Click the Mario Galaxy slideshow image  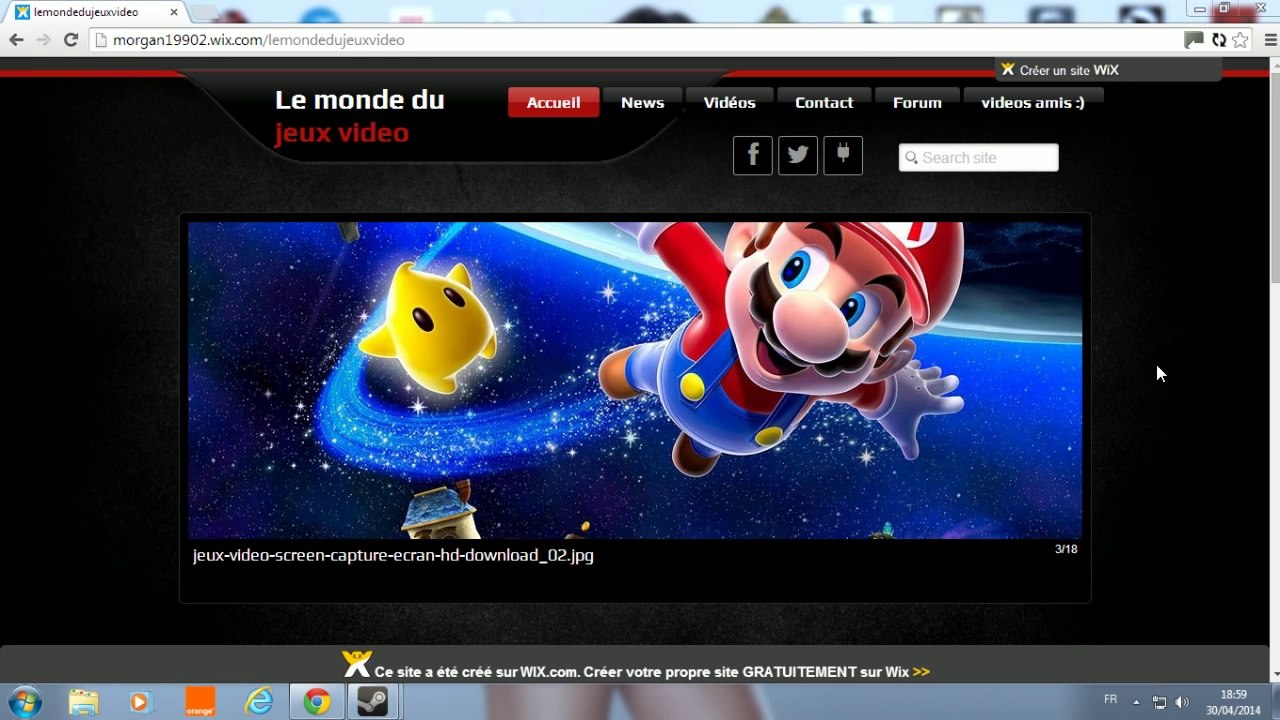[635, 380]
